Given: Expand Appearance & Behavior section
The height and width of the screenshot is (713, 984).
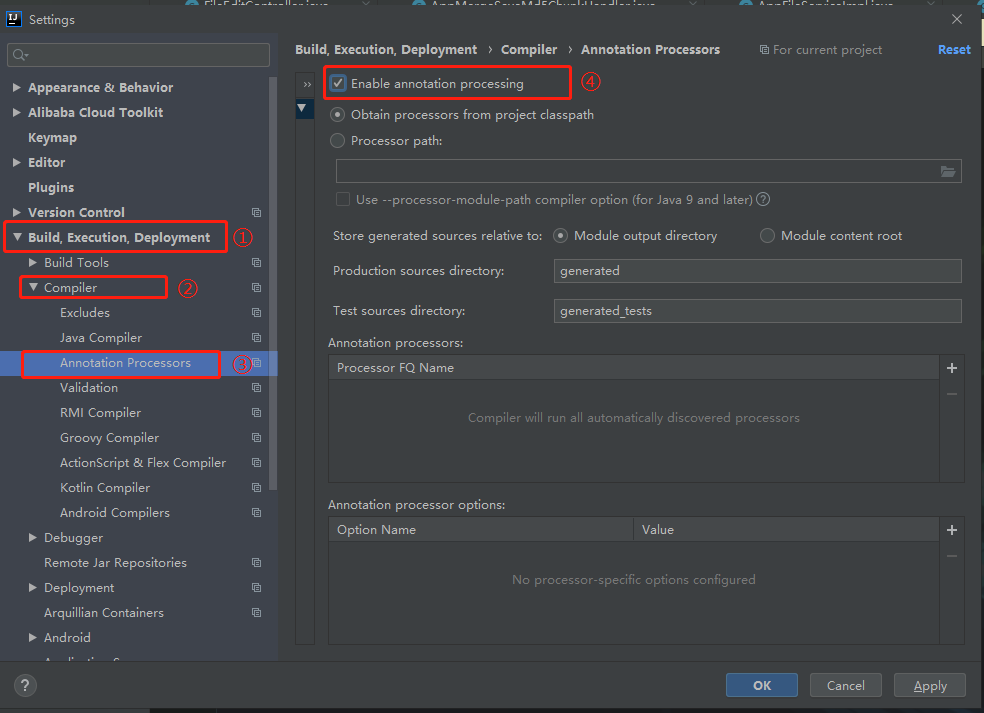Looking at the screenshot, I should (17, 87).
